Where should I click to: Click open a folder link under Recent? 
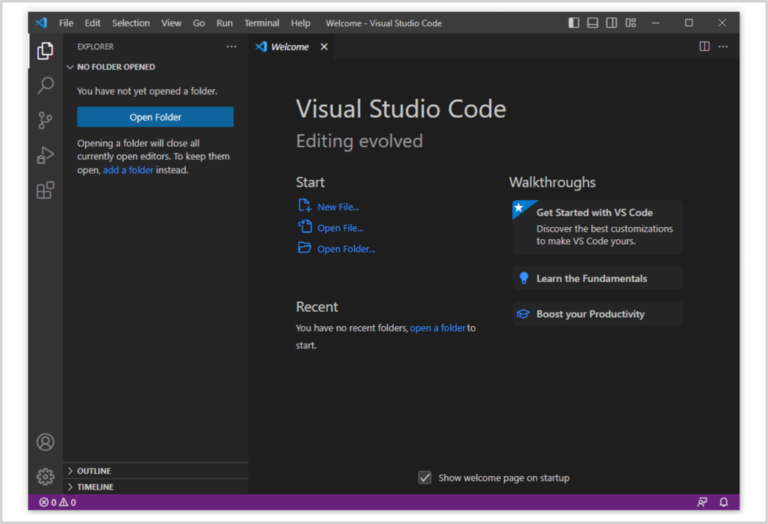(x=437, y=328)
